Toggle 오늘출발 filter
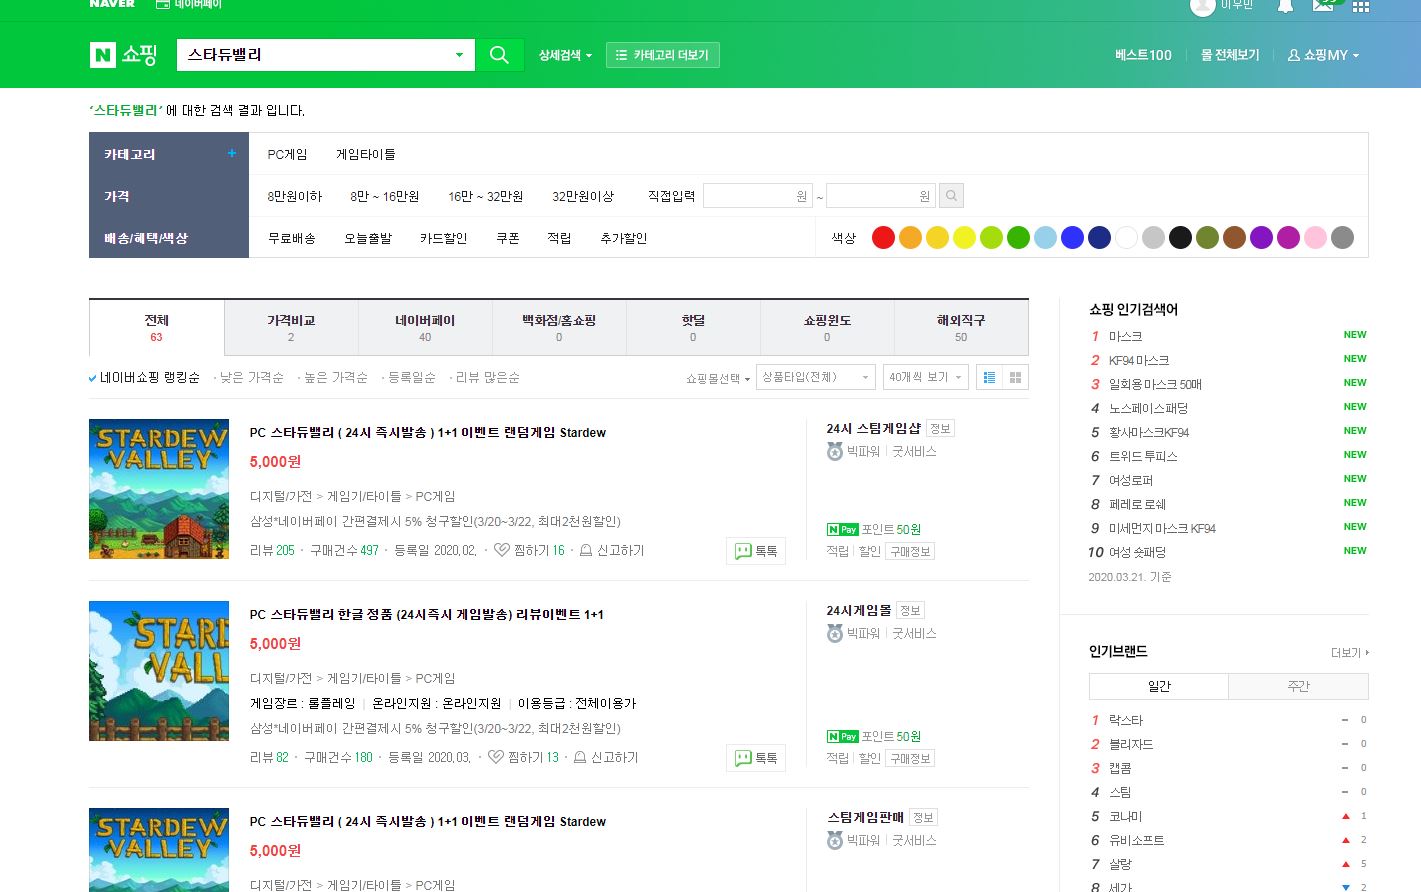 click(x=368, y=238)
